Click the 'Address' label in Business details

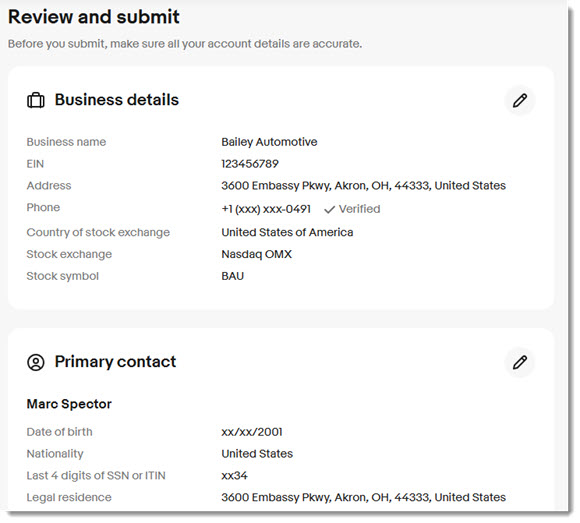[49, 186]
